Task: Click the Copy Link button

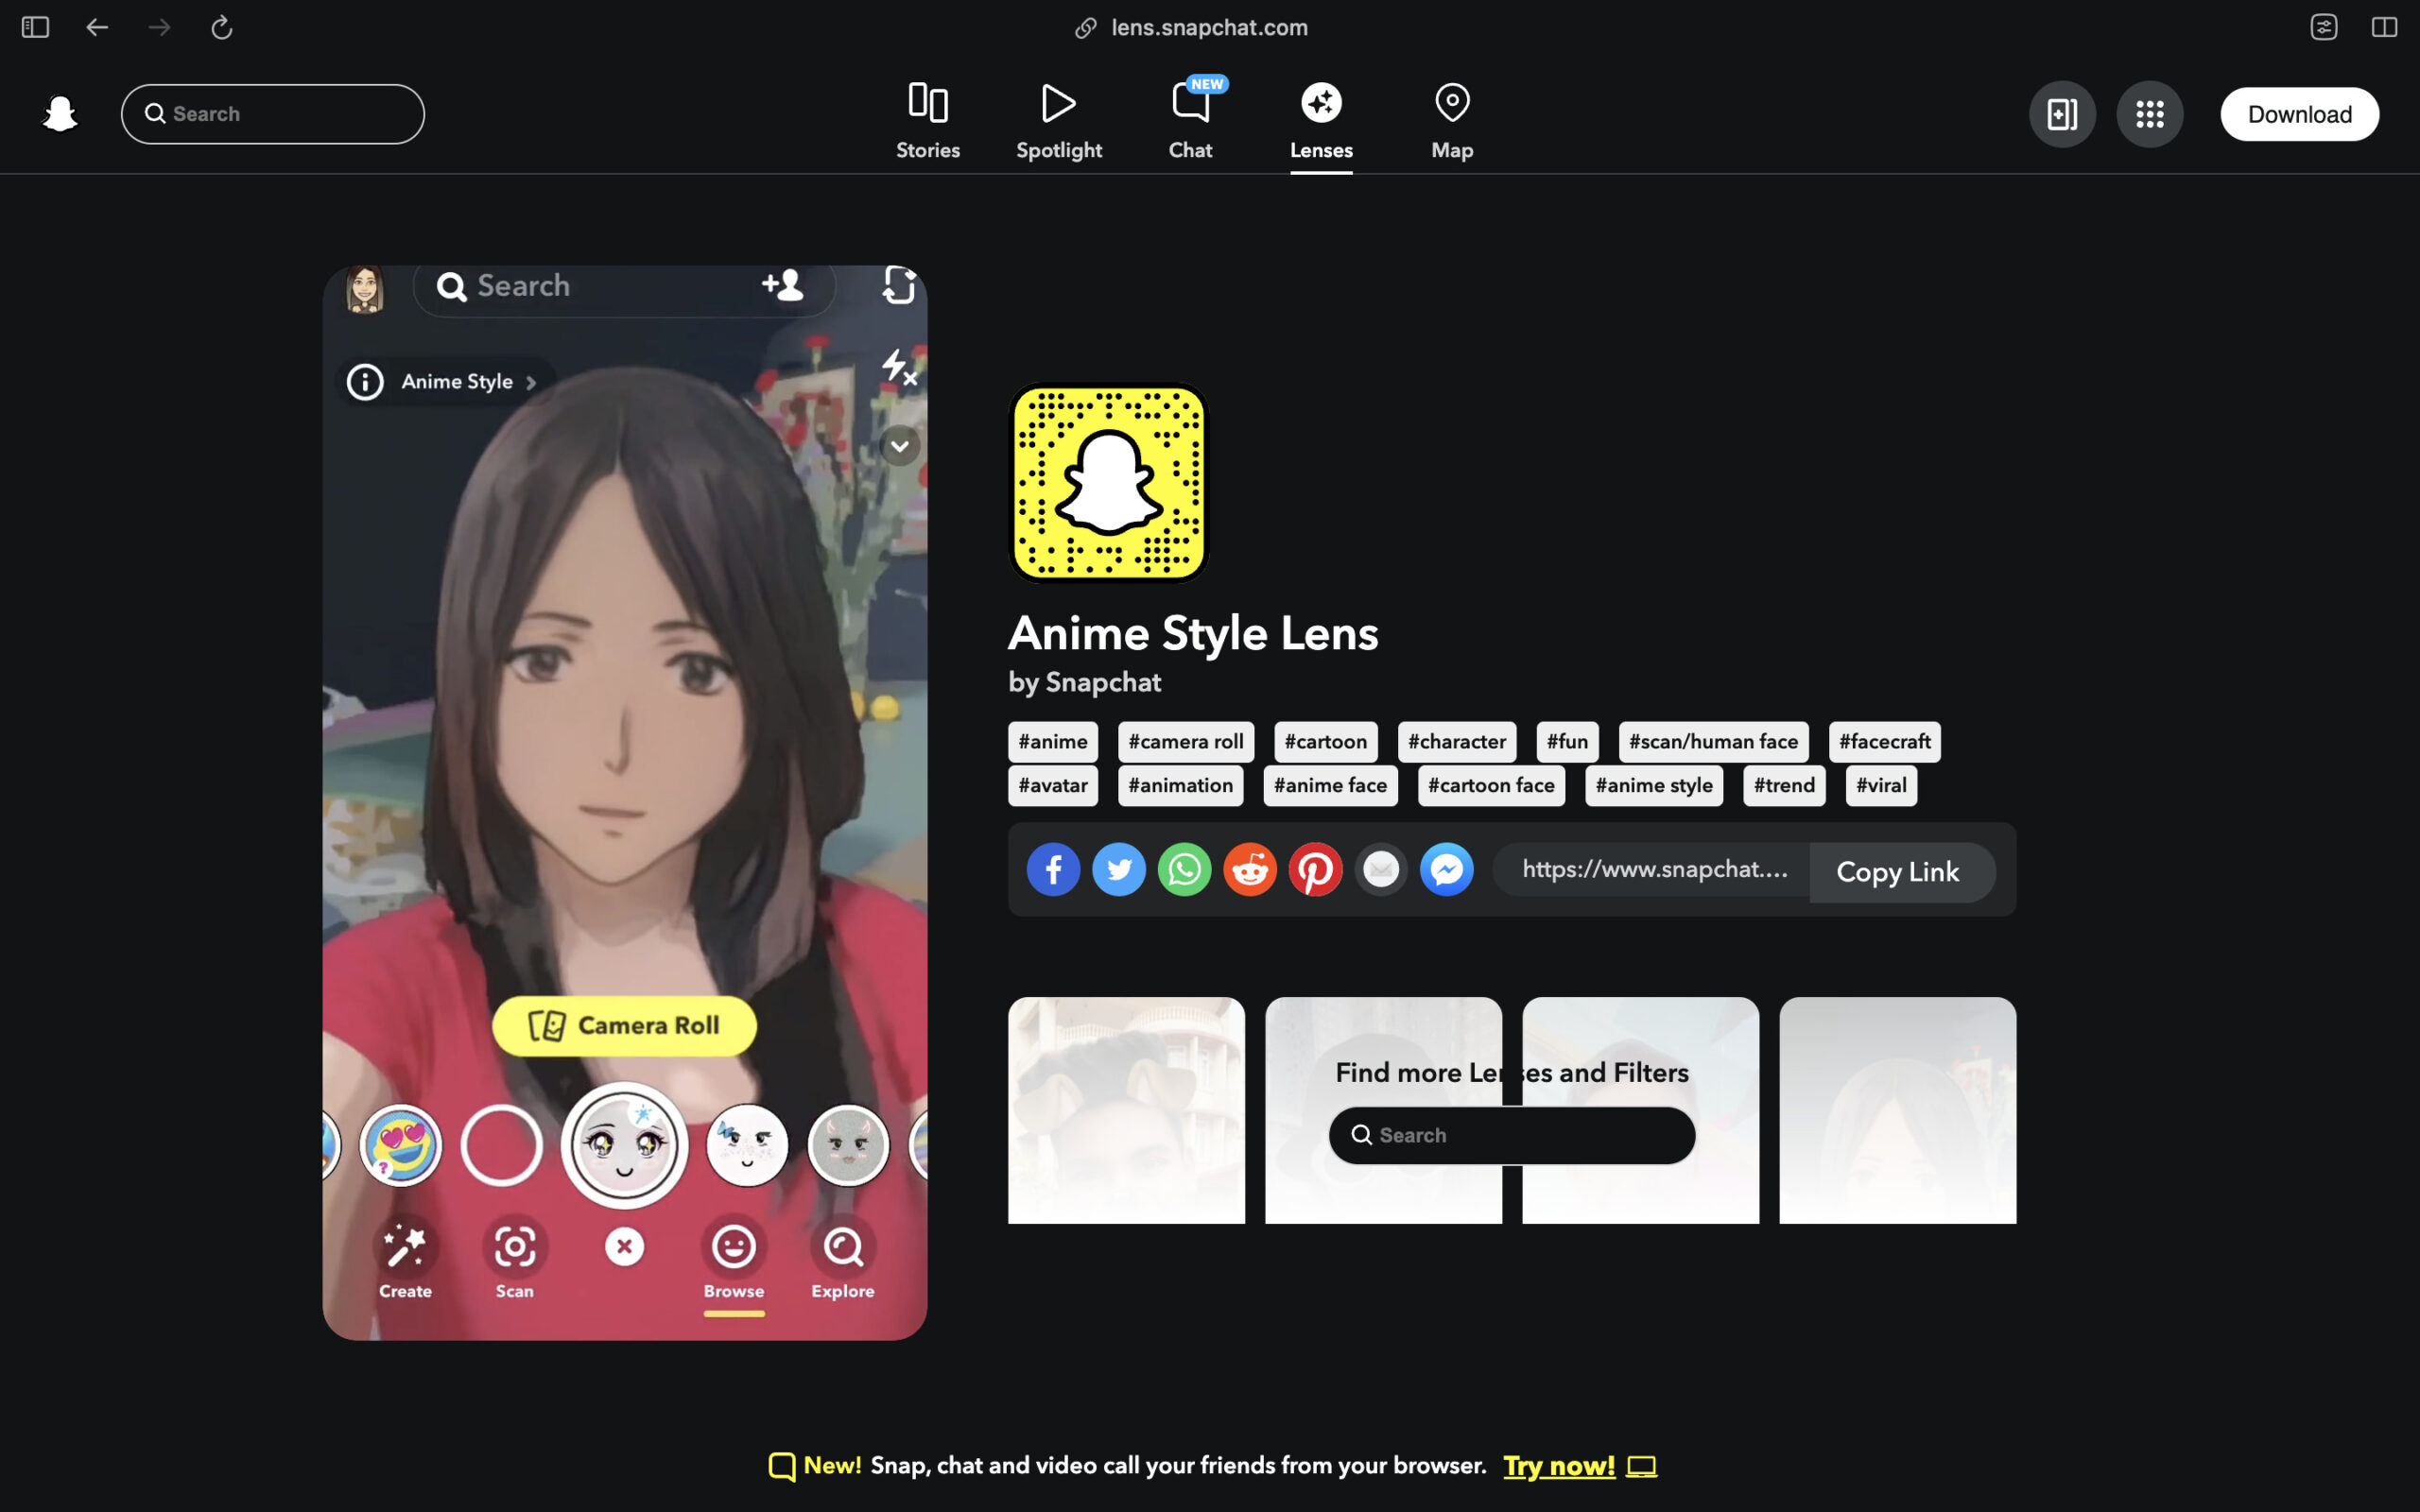Action: [1897, 871]
